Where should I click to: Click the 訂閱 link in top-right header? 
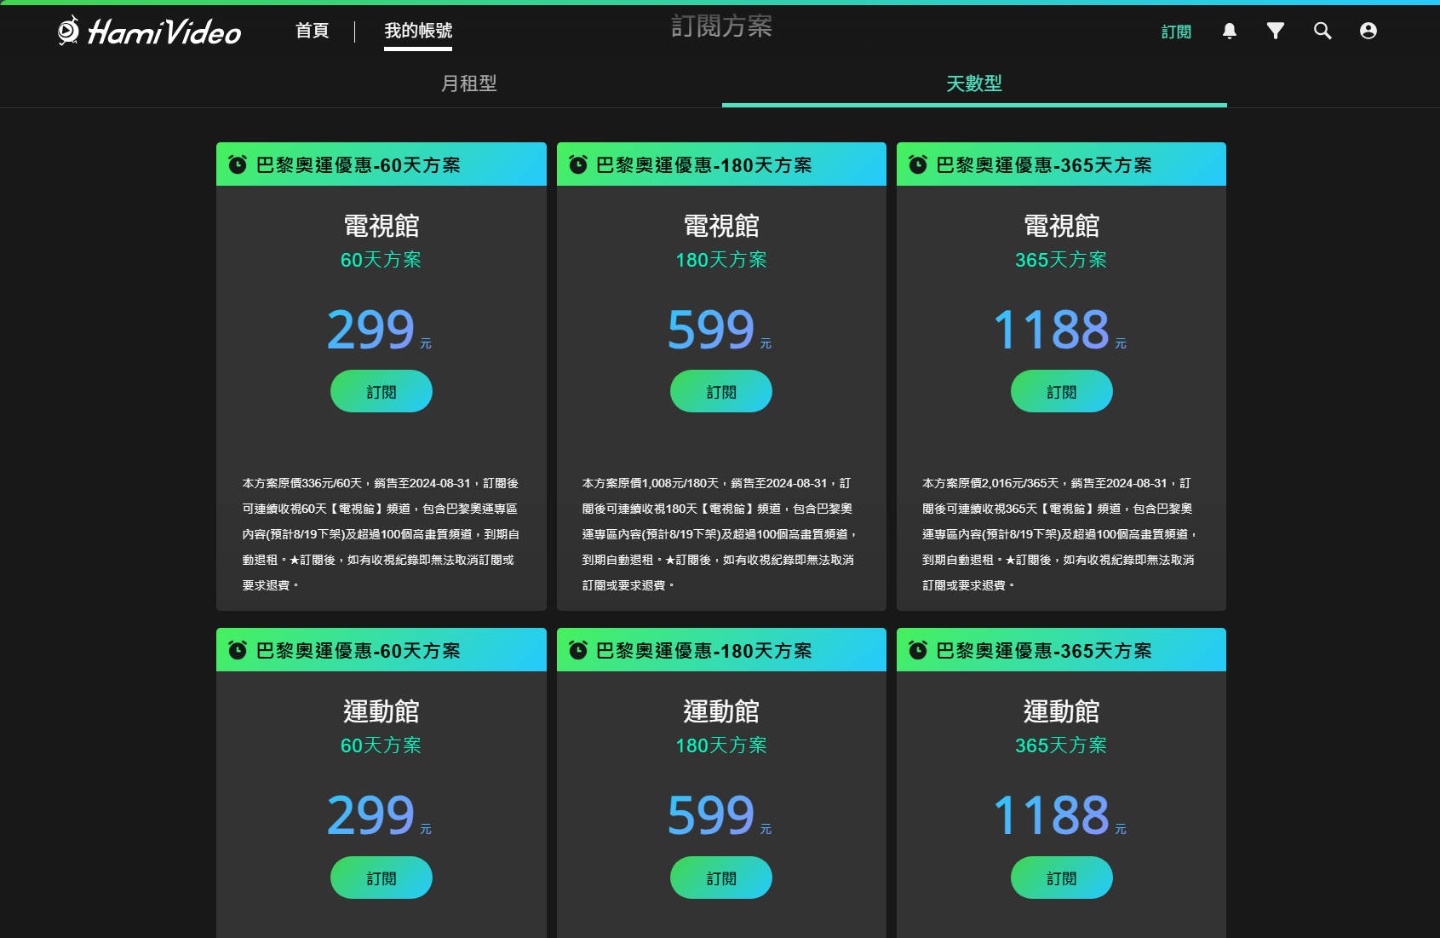pyautogui.click(x=1176, y=32)
